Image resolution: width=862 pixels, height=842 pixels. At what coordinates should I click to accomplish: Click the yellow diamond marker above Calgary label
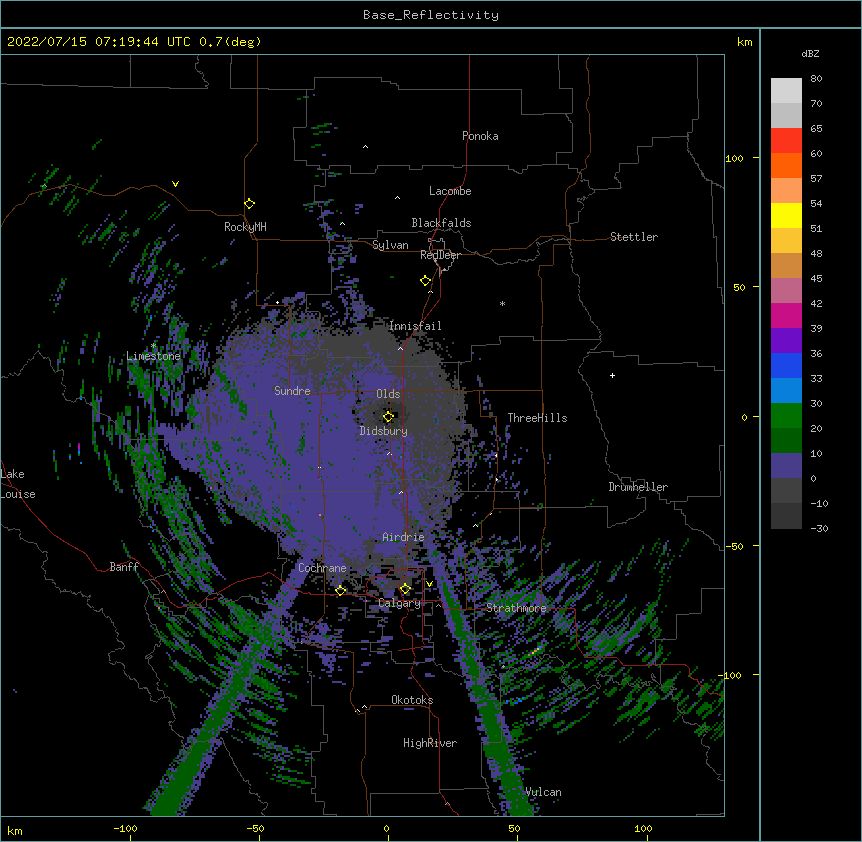(x=405, y=589)
